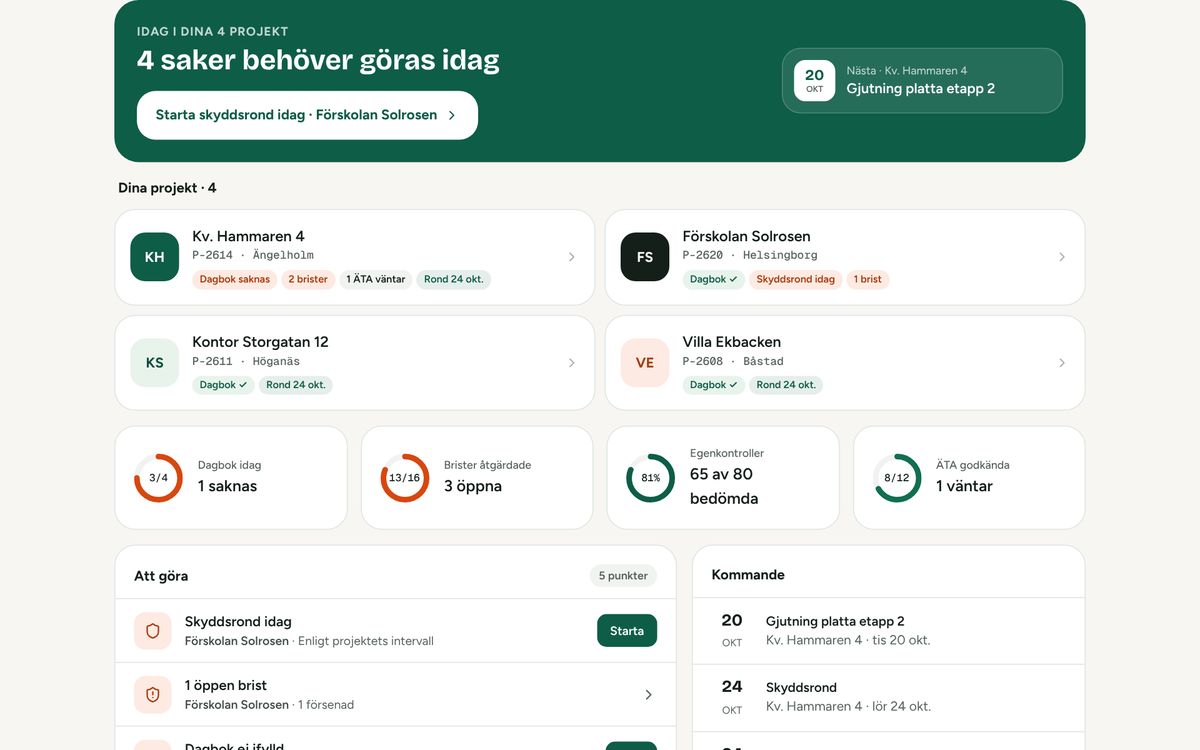Image resolution: width=1200 pixels, height=750 pixels.
Task: Open the '1 öppen brist' task title
Action: click(x=226, y=686)
